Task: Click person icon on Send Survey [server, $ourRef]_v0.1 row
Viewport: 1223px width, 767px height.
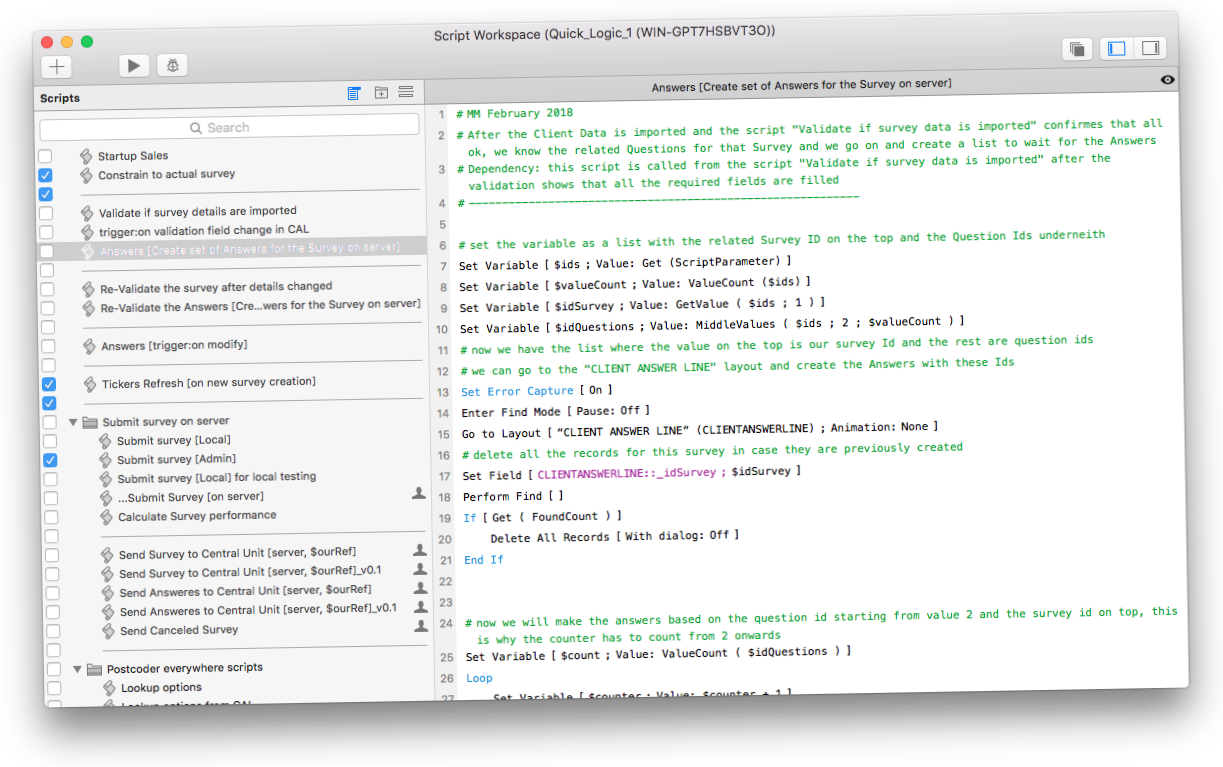Action: 420,569
